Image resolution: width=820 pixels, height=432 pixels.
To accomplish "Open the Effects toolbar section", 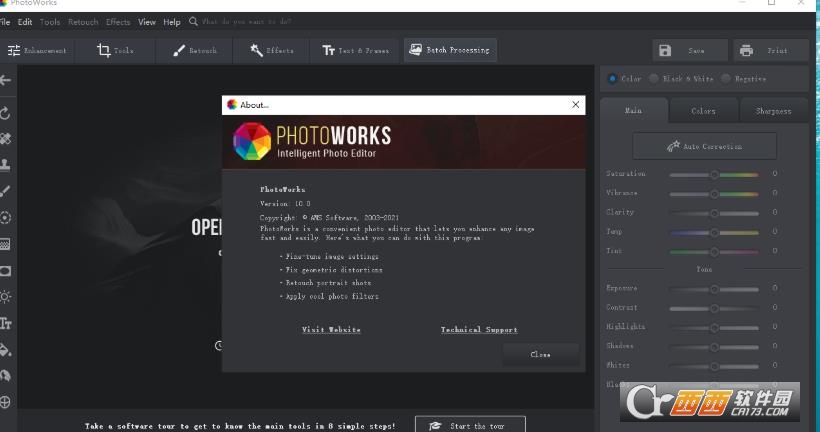I will (271, 51).
